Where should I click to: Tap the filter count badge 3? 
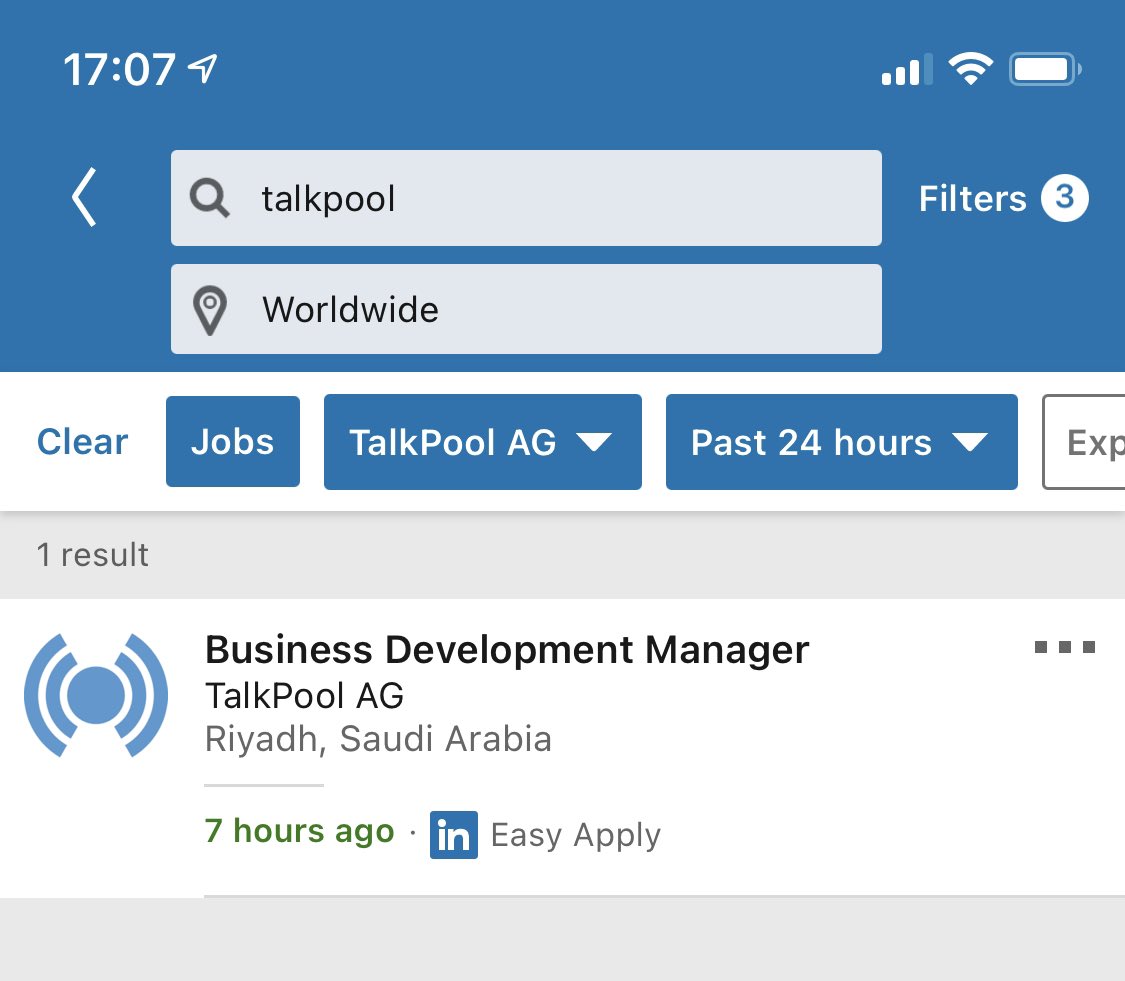tap(1065, 198)
